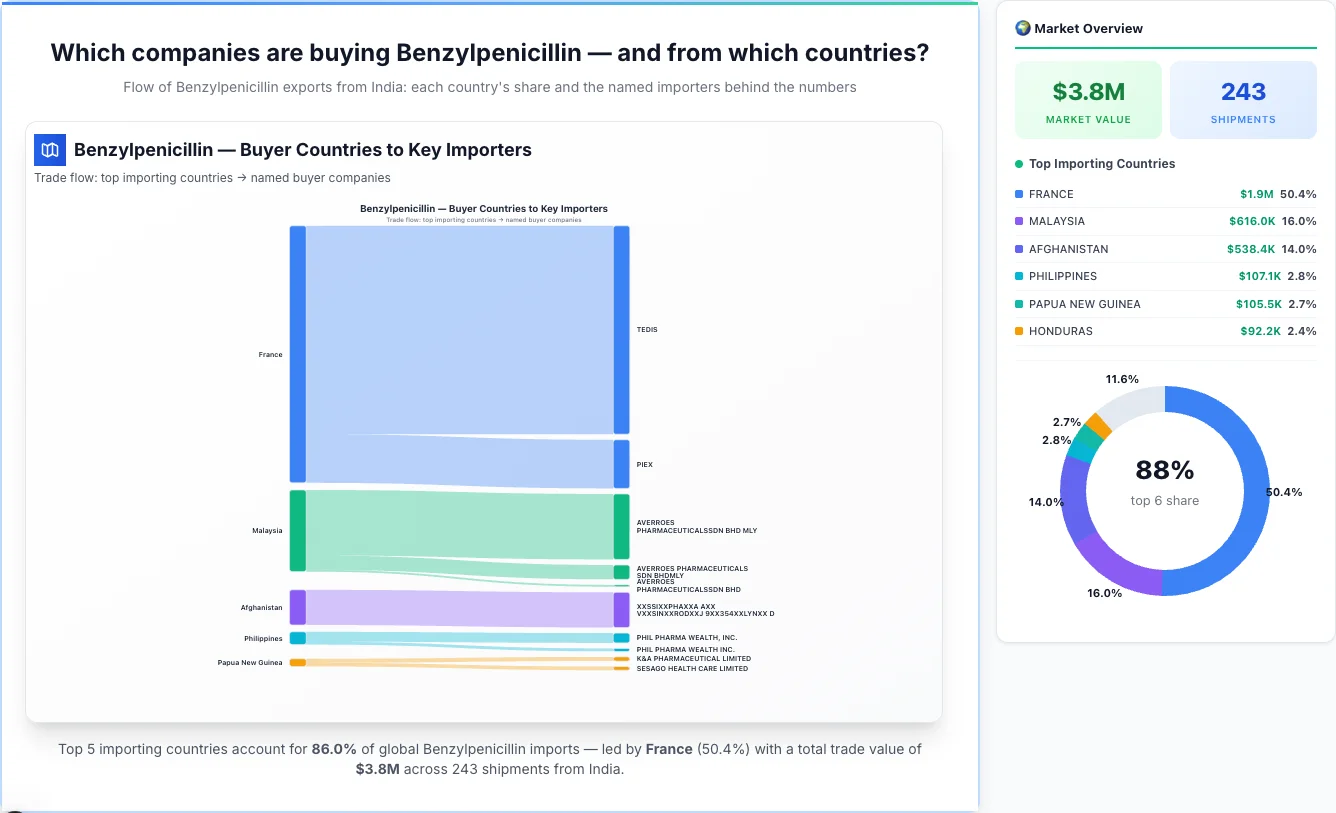Open the MARKET VALUE $3.8M card
Viewport: 1336px width, 813px height.
click(1087, 99)
